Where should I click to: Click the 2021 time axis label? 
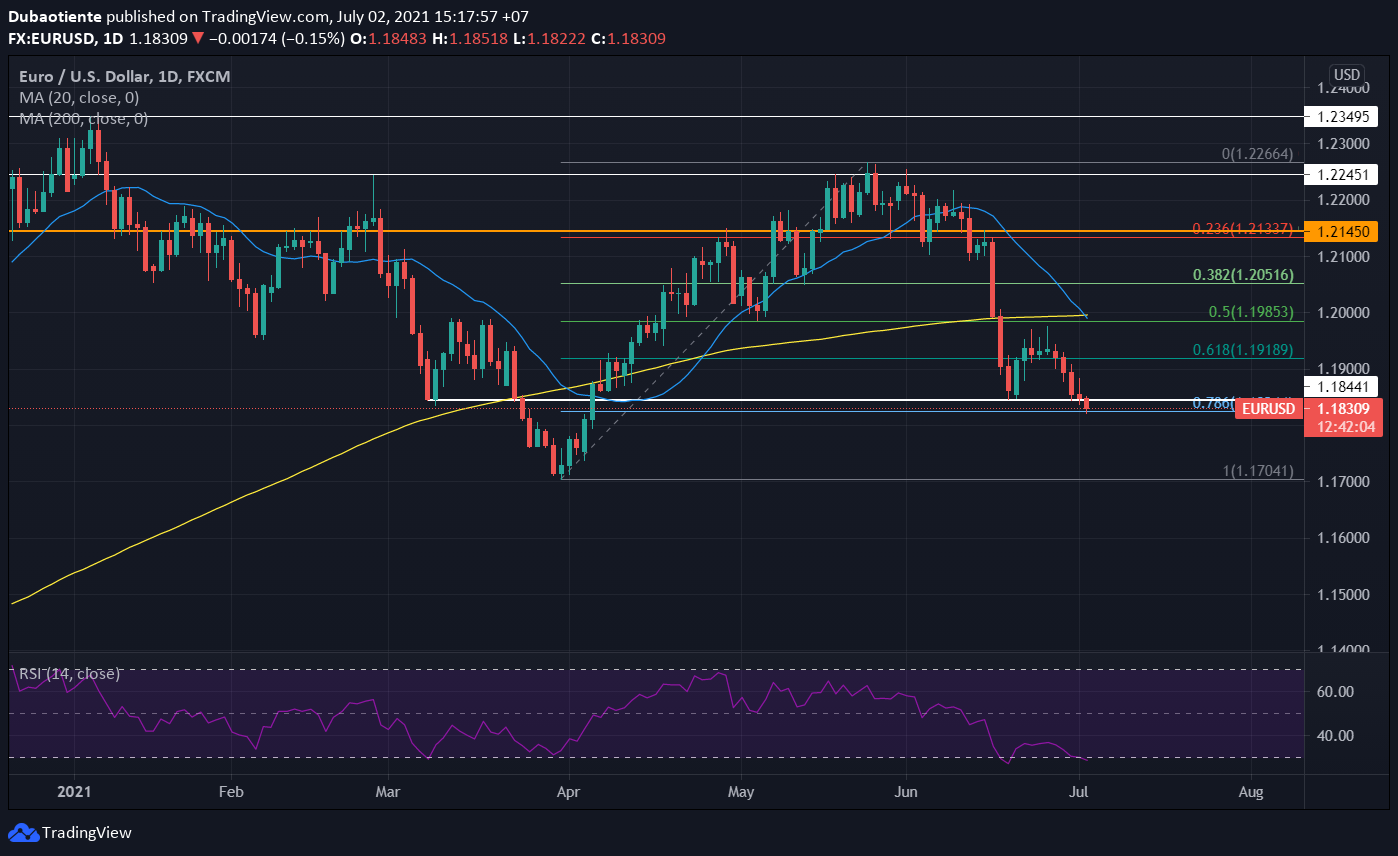pyautogui.click(x=74, y=792)
